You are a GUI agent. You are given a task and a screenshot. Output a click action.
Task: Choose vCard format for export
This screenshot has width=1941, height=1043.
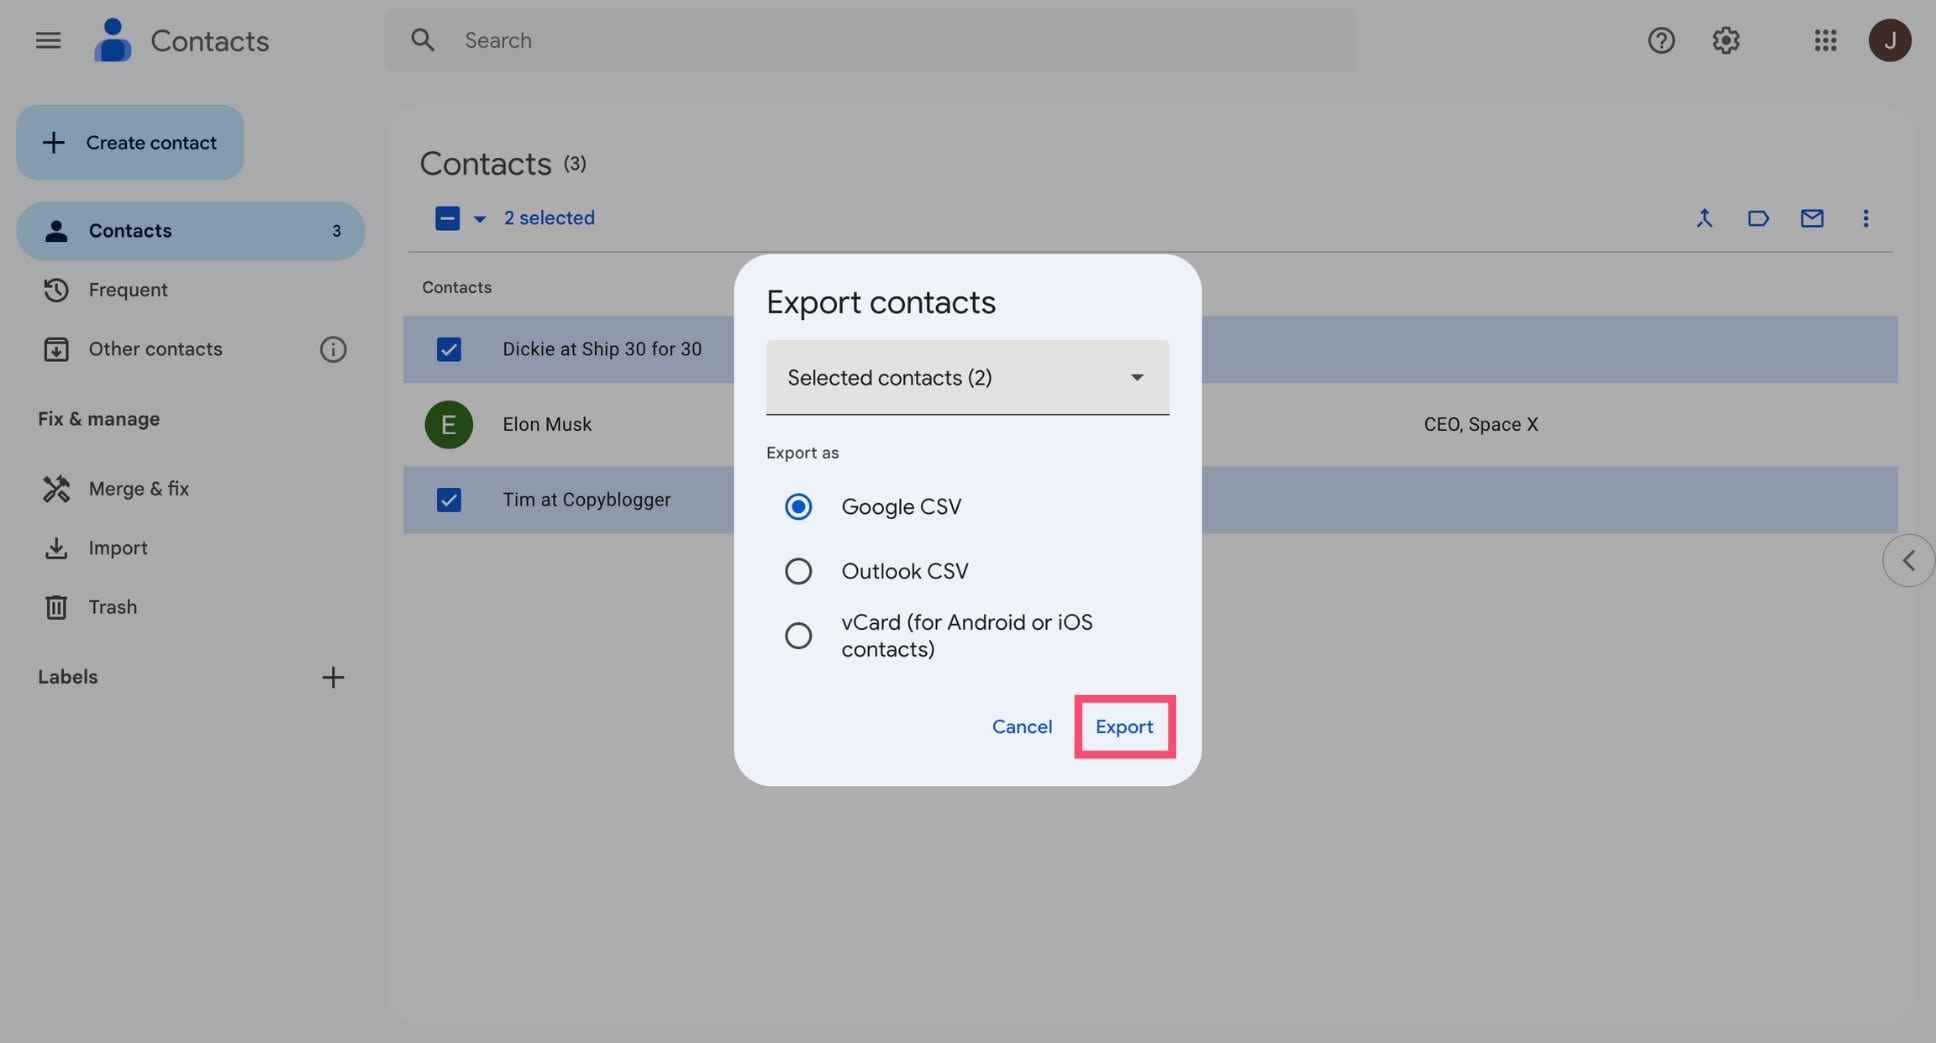pos(798,635)
